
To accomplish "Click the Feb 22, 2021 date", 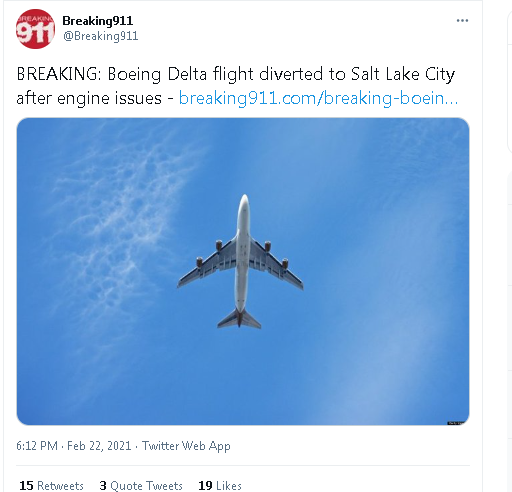I will [x=99, y=446].
